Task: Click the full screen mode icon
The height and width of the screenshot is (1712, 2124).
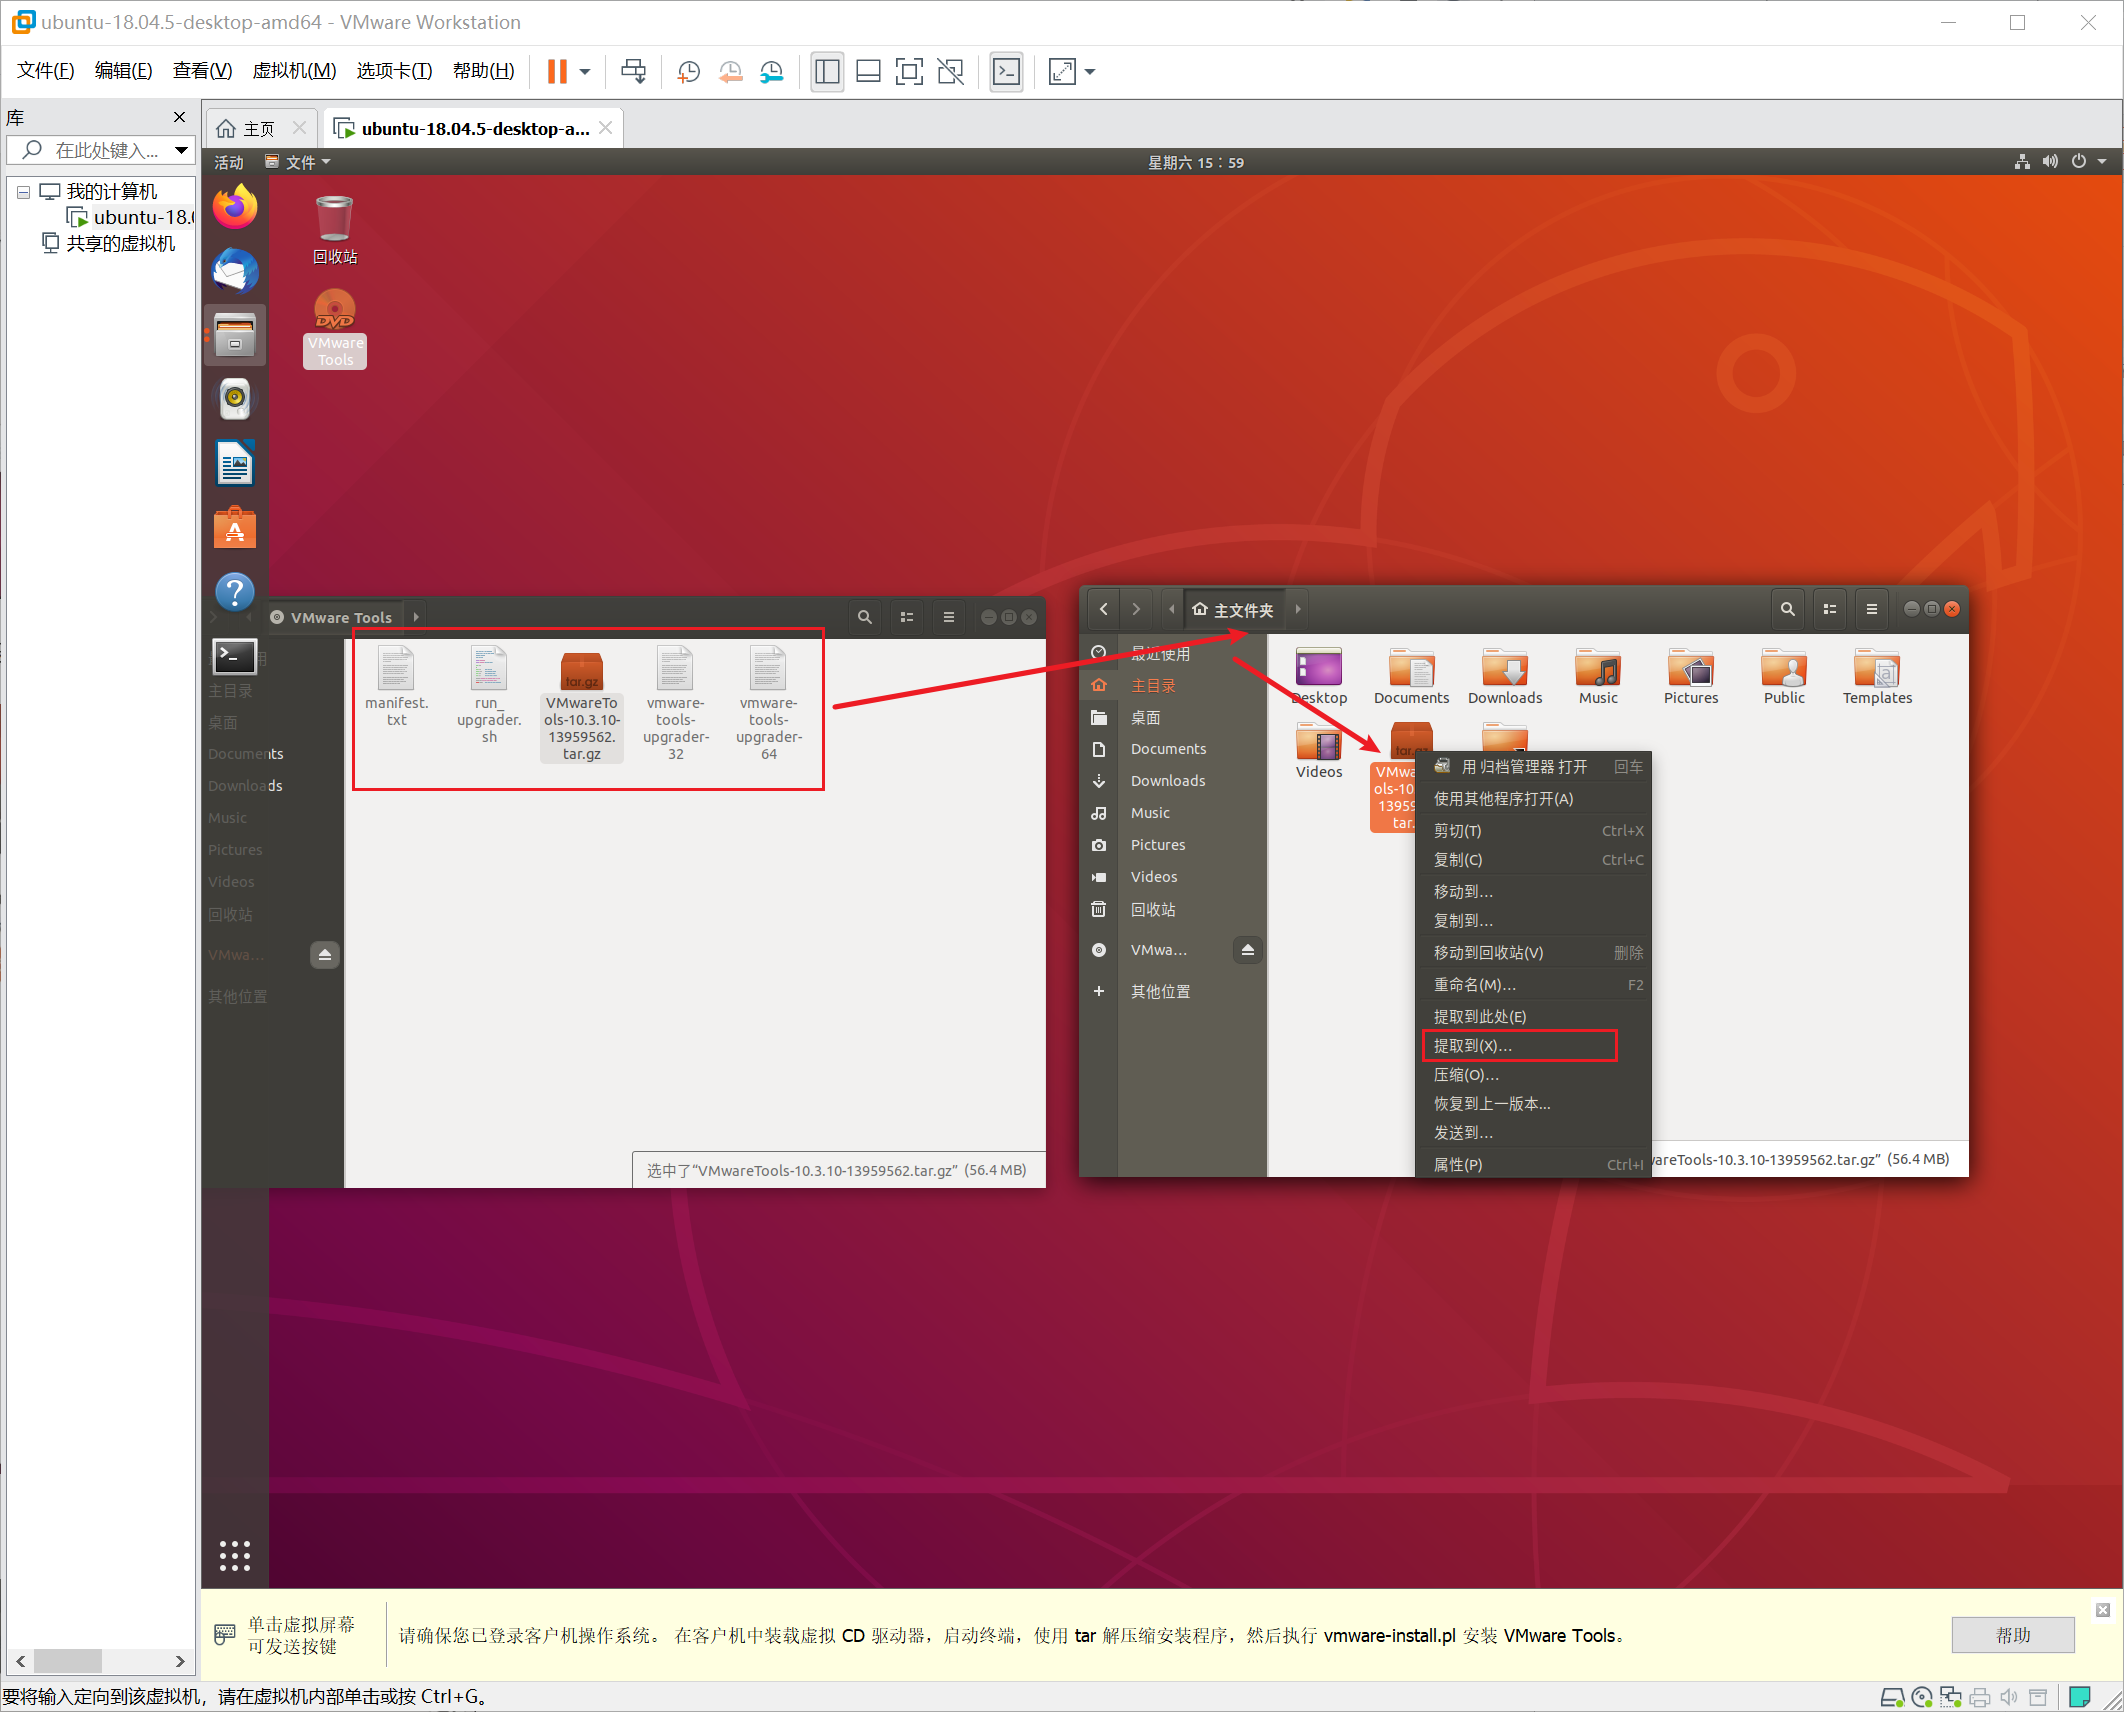Action: coord(909,72)
